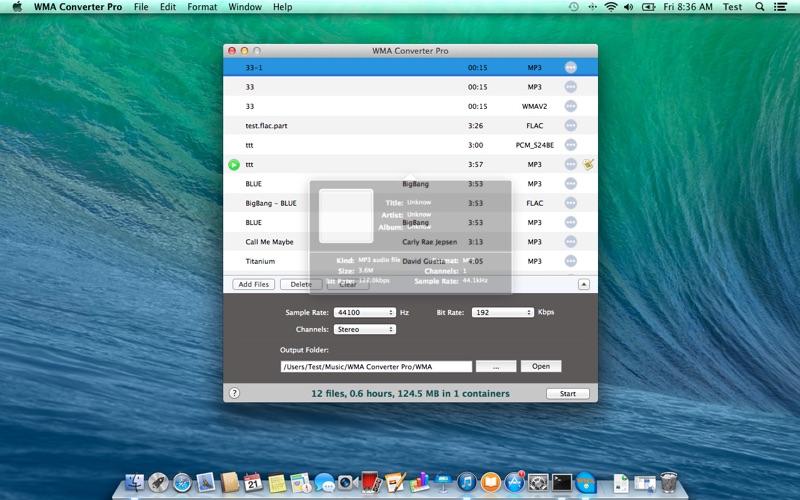Click the volume icon in menu bar

pyautogui.click(x=629, y=7)
